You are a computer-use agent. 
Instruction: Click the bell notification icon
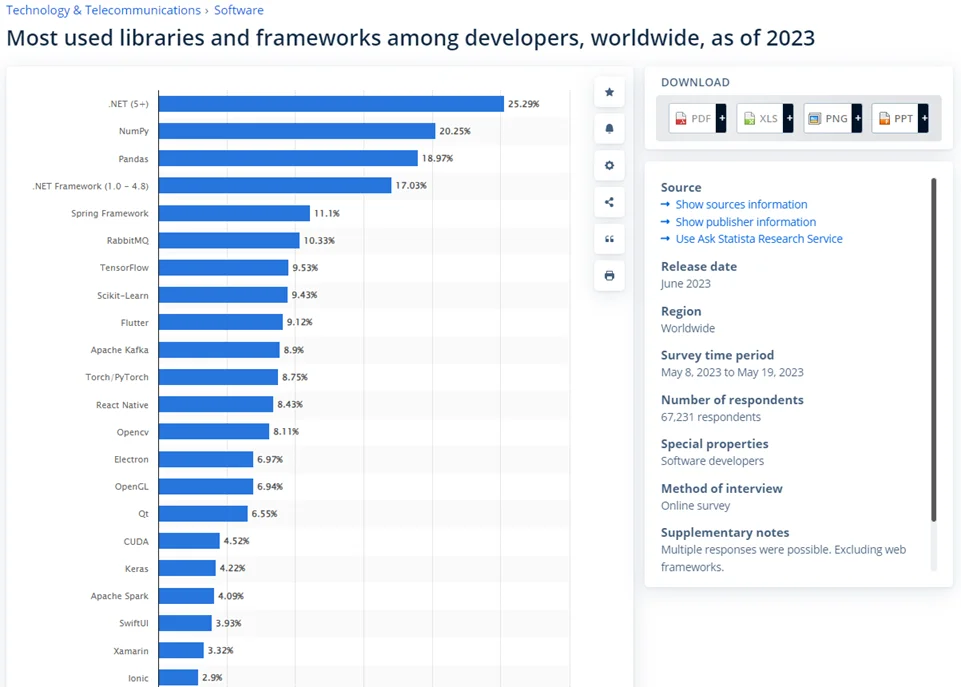pyautogui.click(x=609, y=129)
